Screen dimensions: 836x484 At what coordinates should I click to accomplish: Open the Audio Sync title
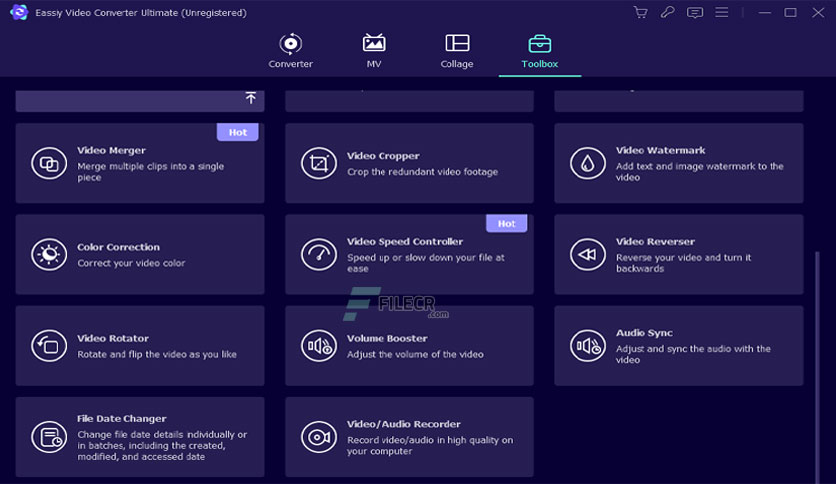pos(644,333)
